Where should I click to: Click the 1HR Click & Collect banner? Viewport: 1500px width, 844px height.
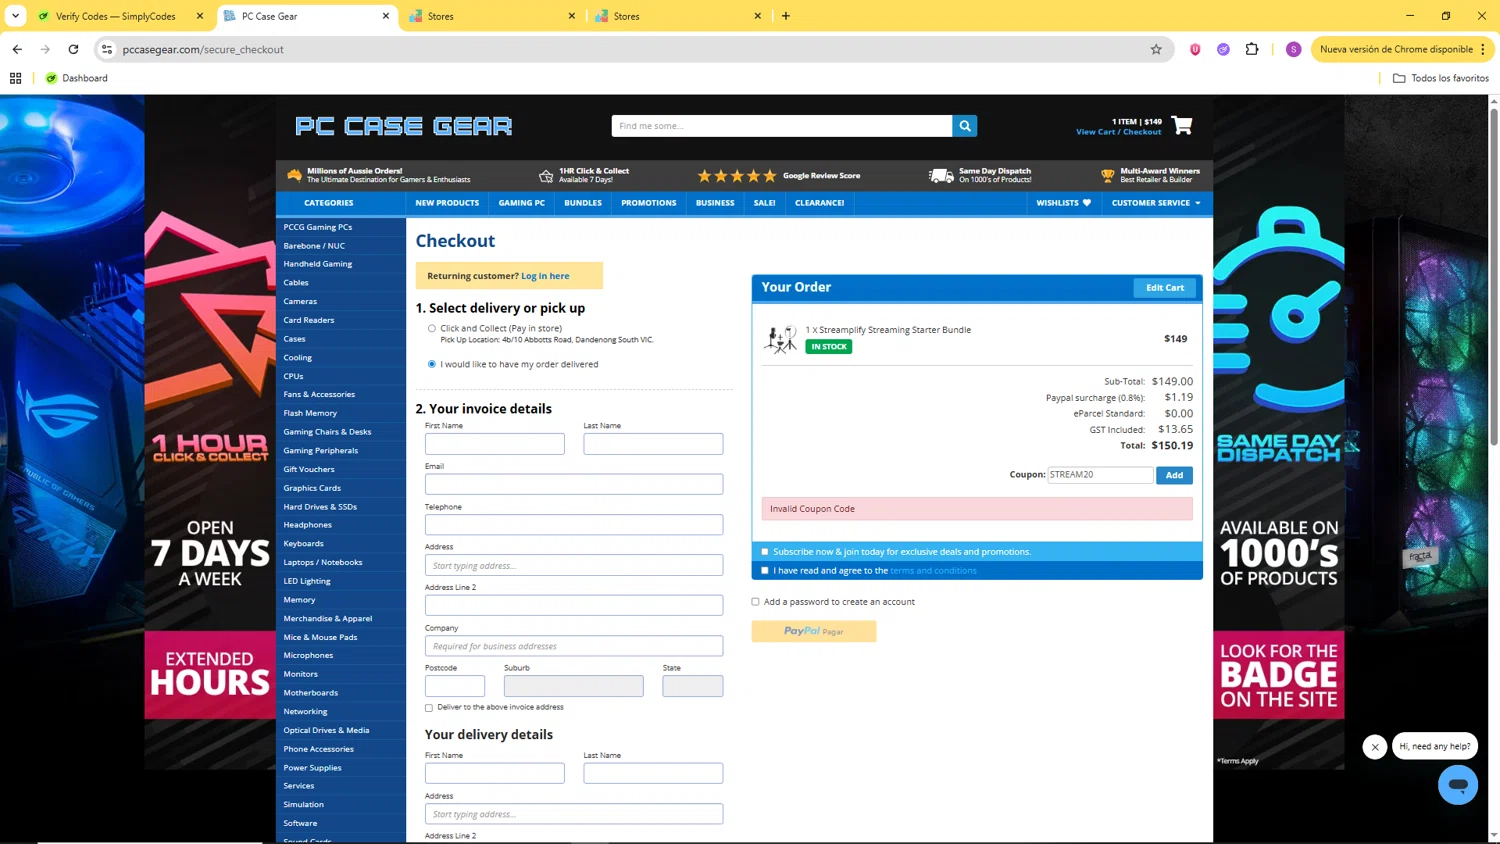(x=584, y=175)
